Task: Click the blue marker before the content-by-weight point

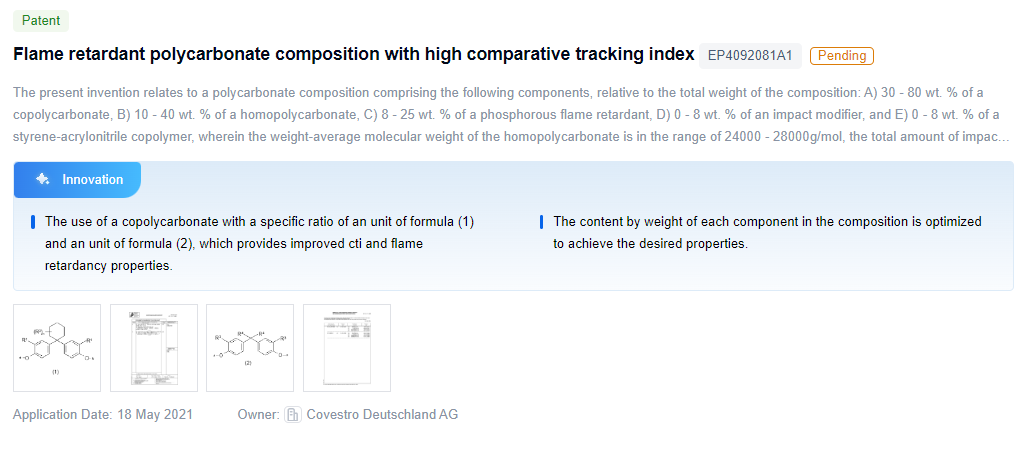Action: point(541,222)
